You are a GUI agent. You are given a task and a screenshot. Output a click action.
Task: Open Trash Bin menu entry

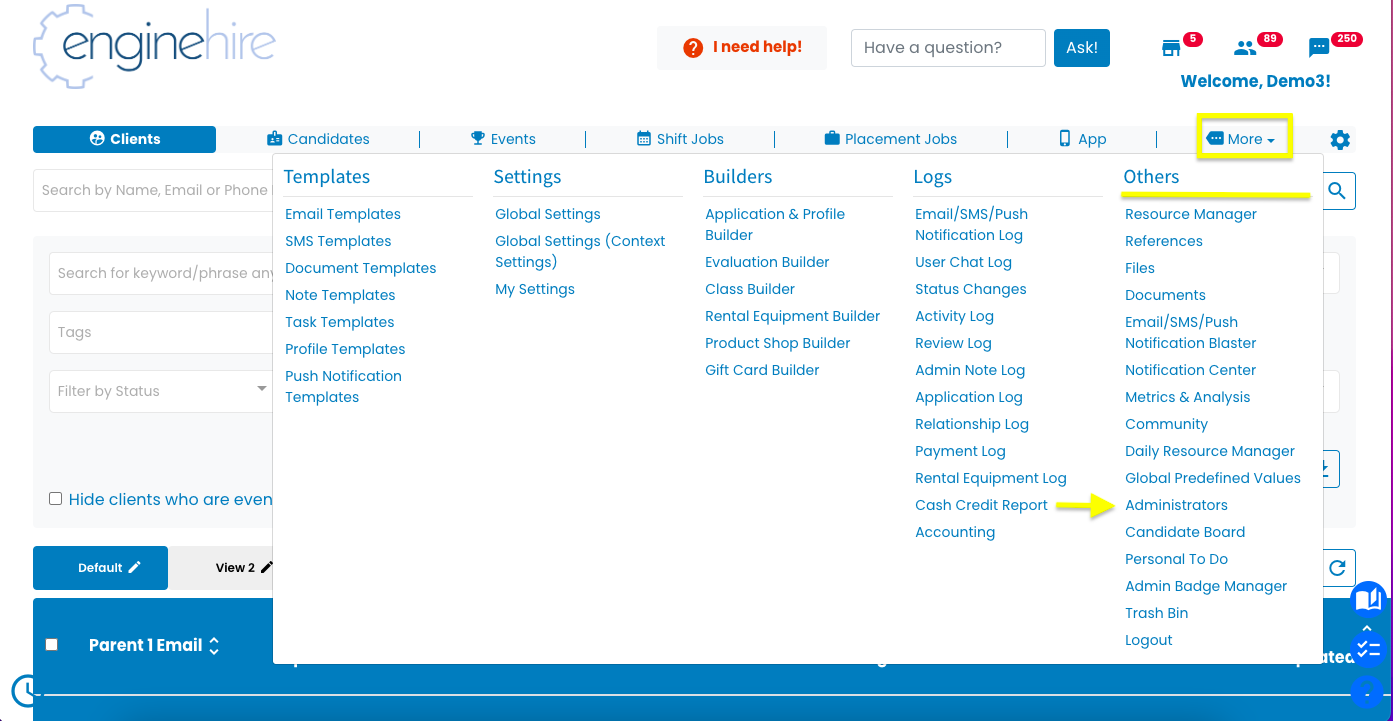point(1157,613)
